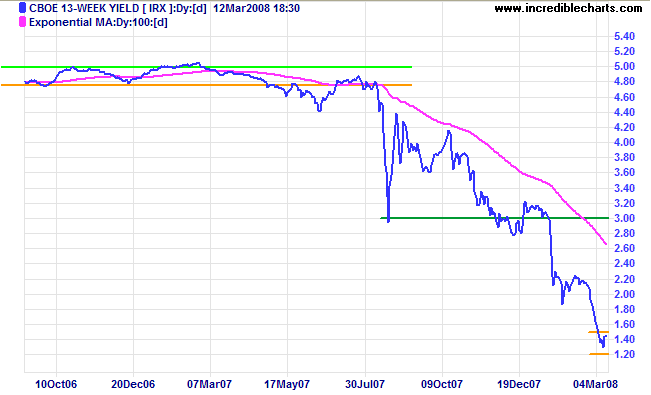Select the 30Jul07 date axis label
The width and height of the screenshot is (651, 395).
(365, 384)
